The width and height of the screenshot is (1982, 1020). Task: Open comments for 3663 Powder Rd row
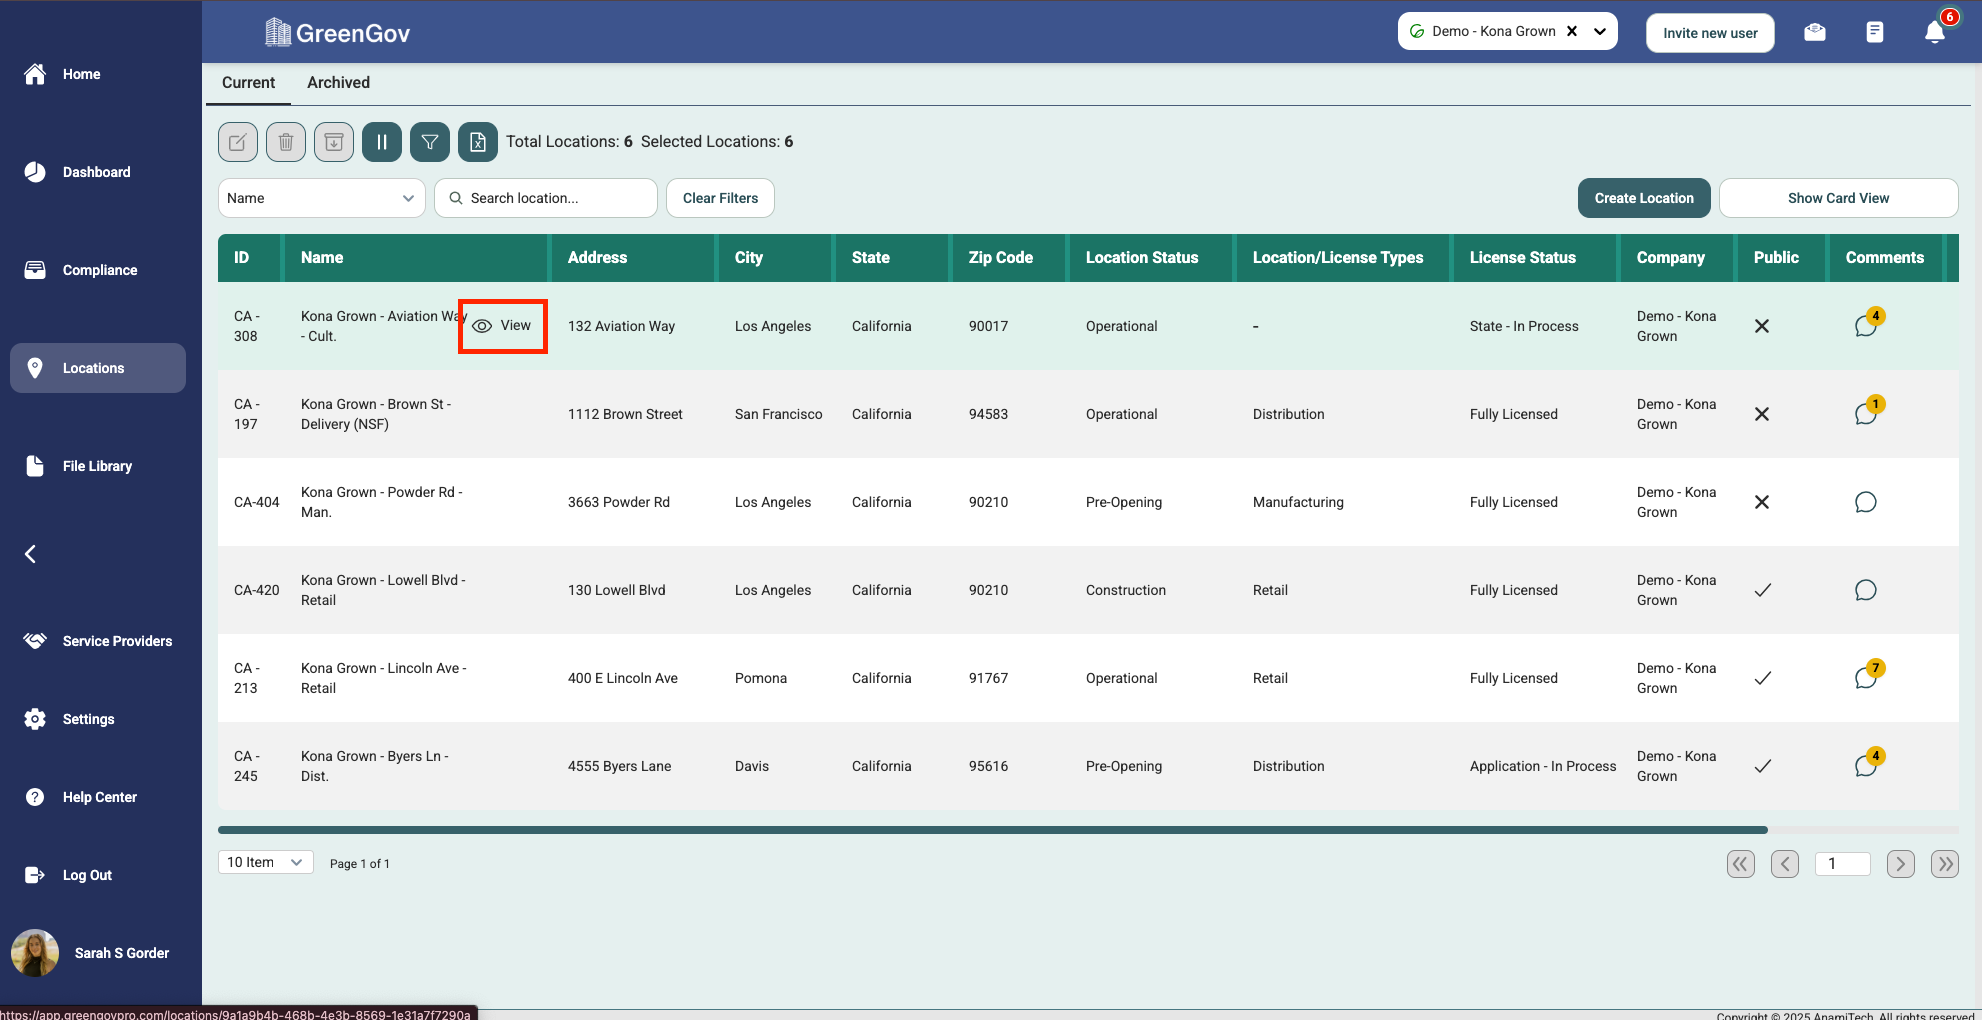(x=1866, y=502)
